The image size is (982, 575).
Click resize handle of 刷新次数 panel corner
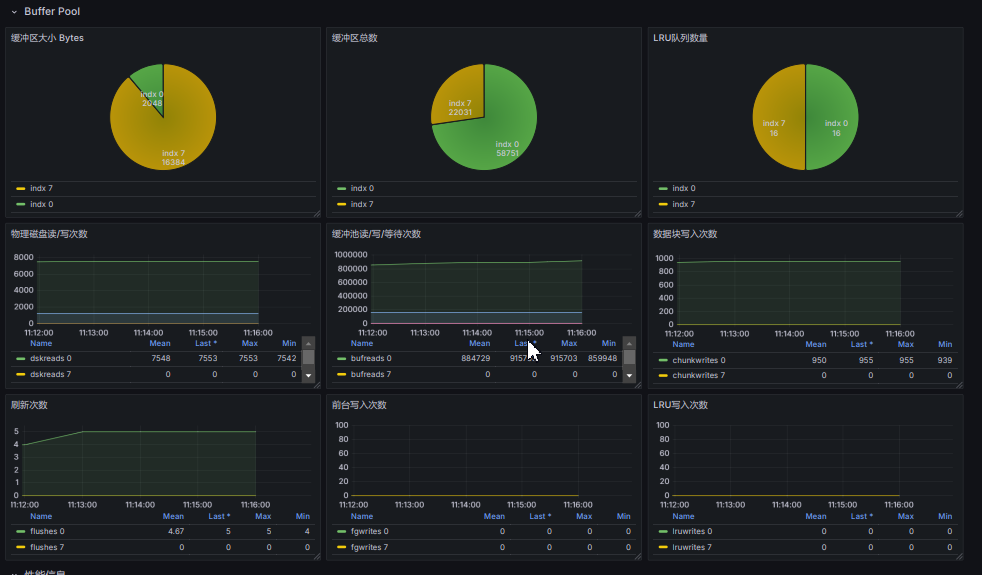click(316, 556)
